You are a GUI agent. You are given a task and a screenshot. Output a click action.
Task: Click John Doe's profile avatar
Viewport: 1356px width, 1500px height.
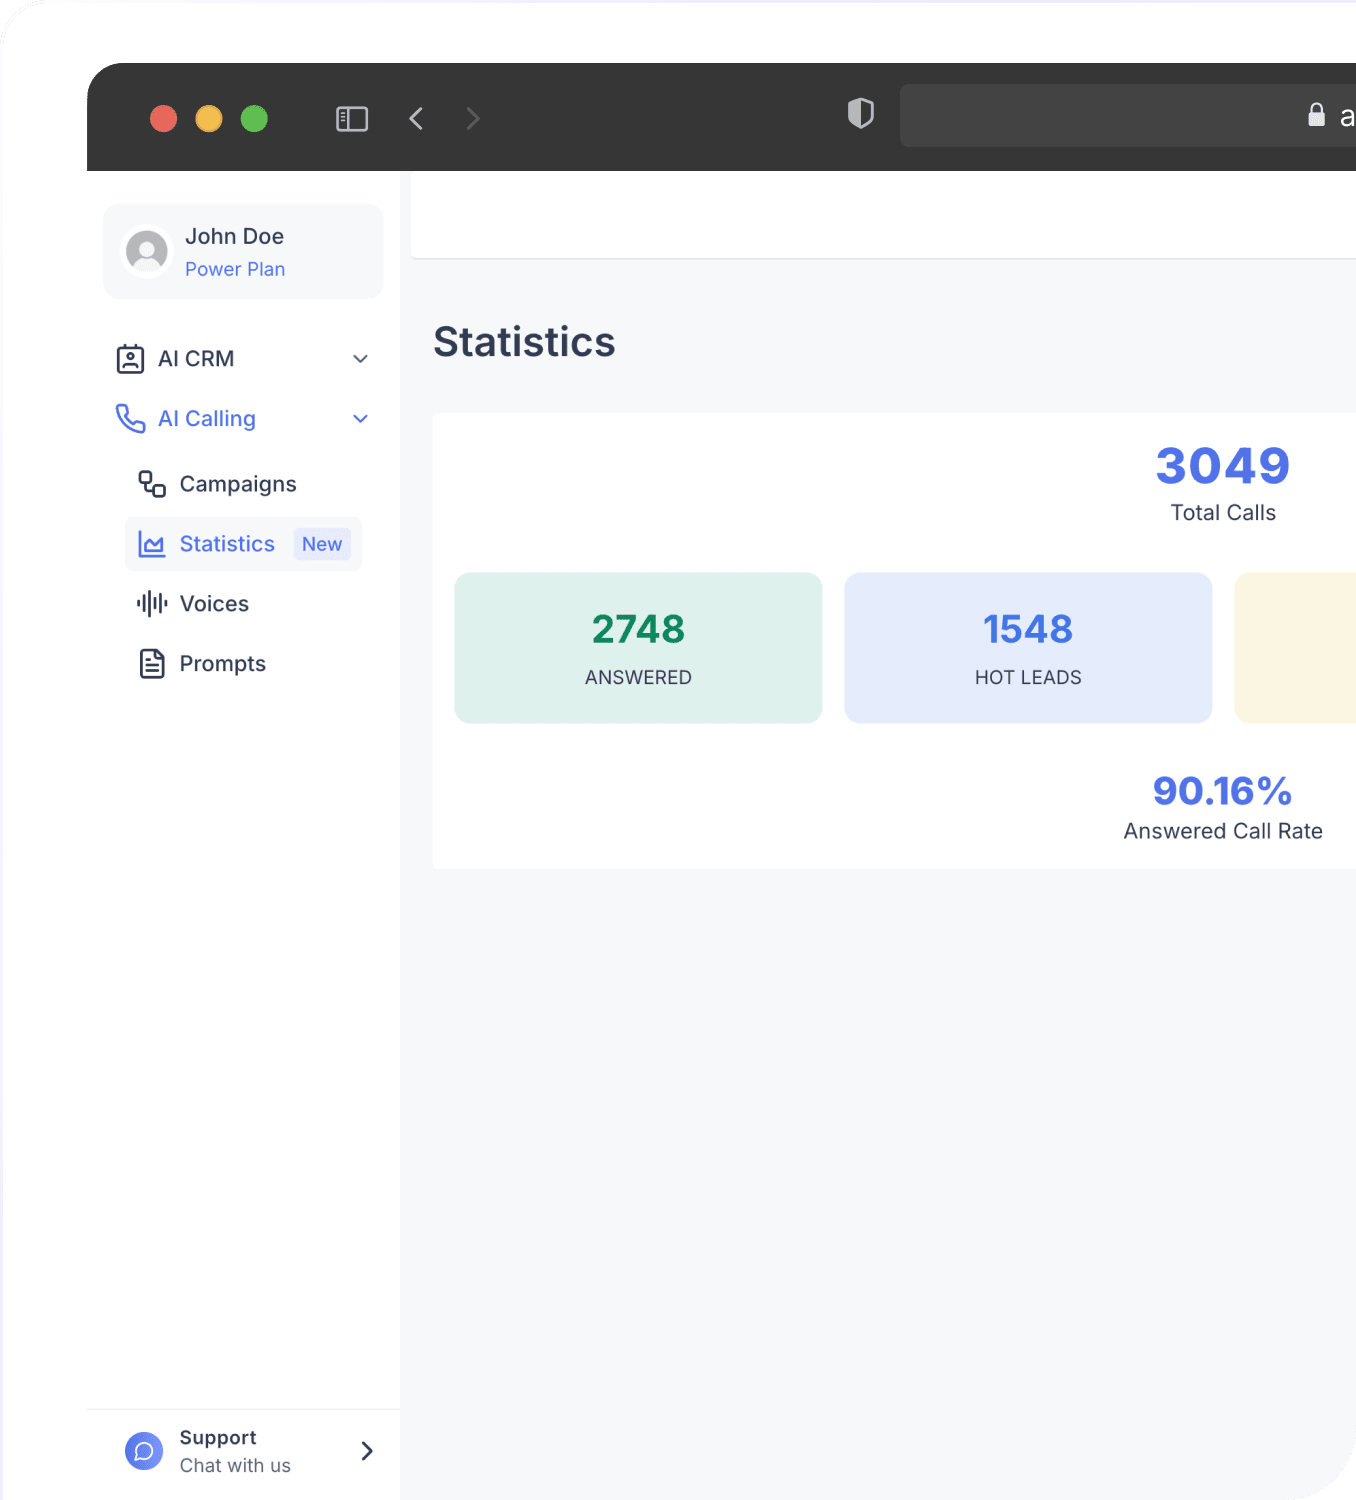click(146, 251)
